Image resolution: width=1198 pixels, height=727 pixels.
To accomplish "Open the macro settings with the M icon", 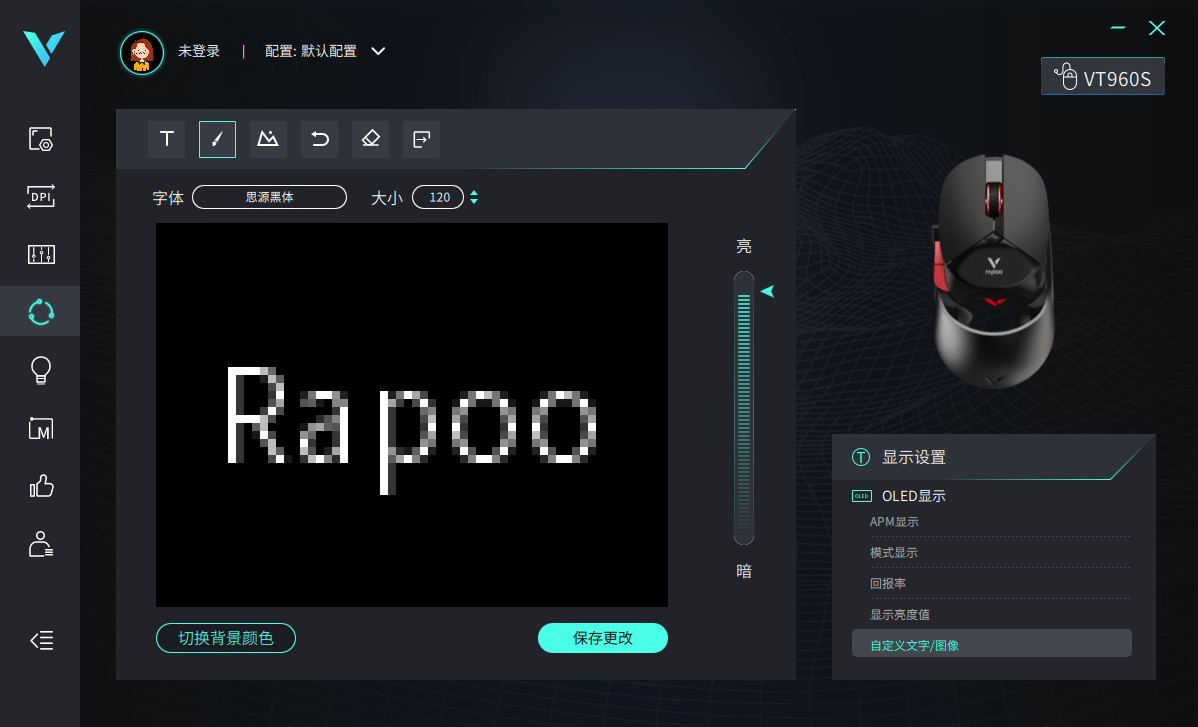I will [x=40, y=428].
